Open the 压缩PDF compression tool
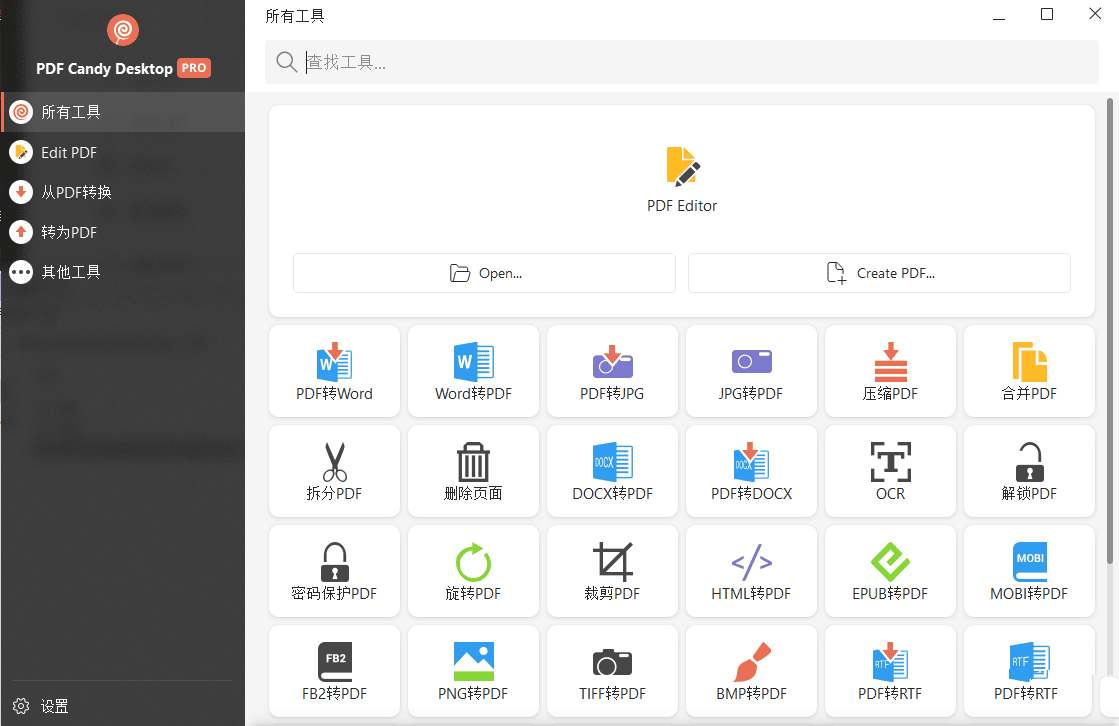The width and height of the screenshot is (1119, 726). [x=889, y=370]
